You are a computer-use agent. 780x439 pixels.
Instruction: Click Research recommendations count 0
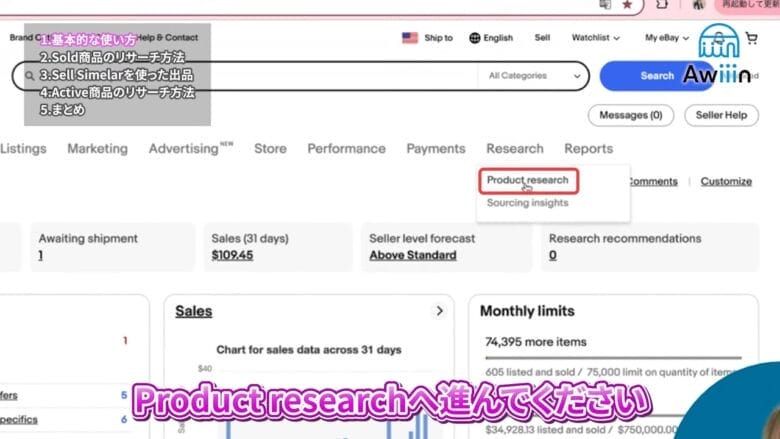[553, 255]
